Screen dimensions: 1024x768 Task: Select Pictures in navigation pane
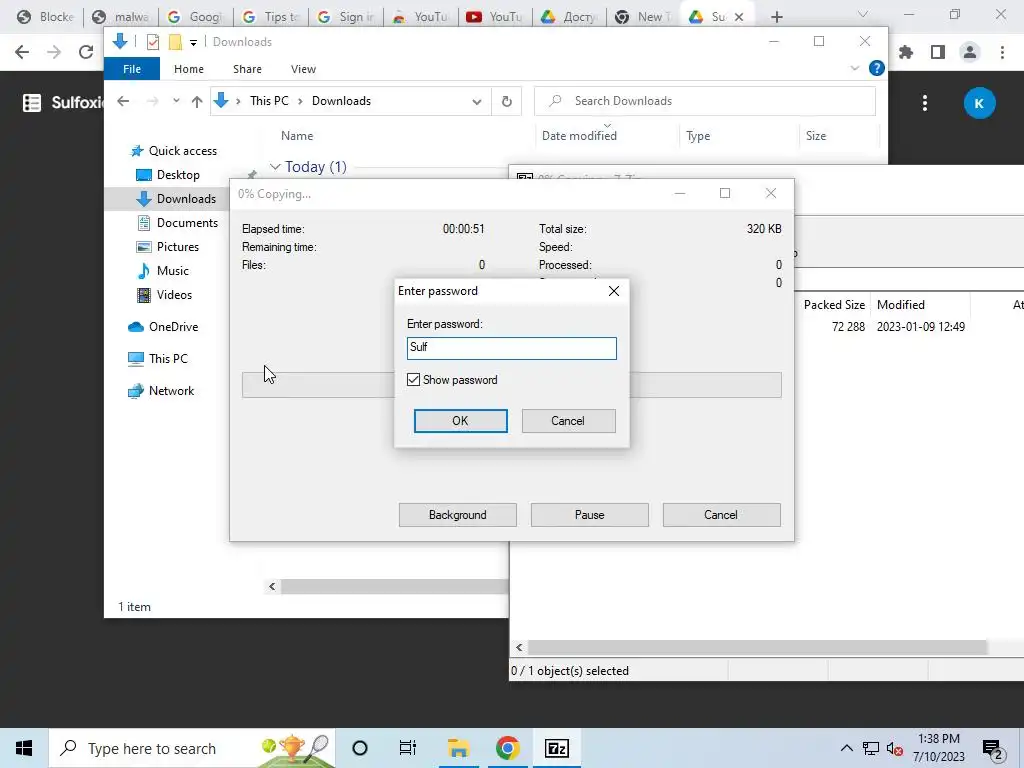click(178, 247)
